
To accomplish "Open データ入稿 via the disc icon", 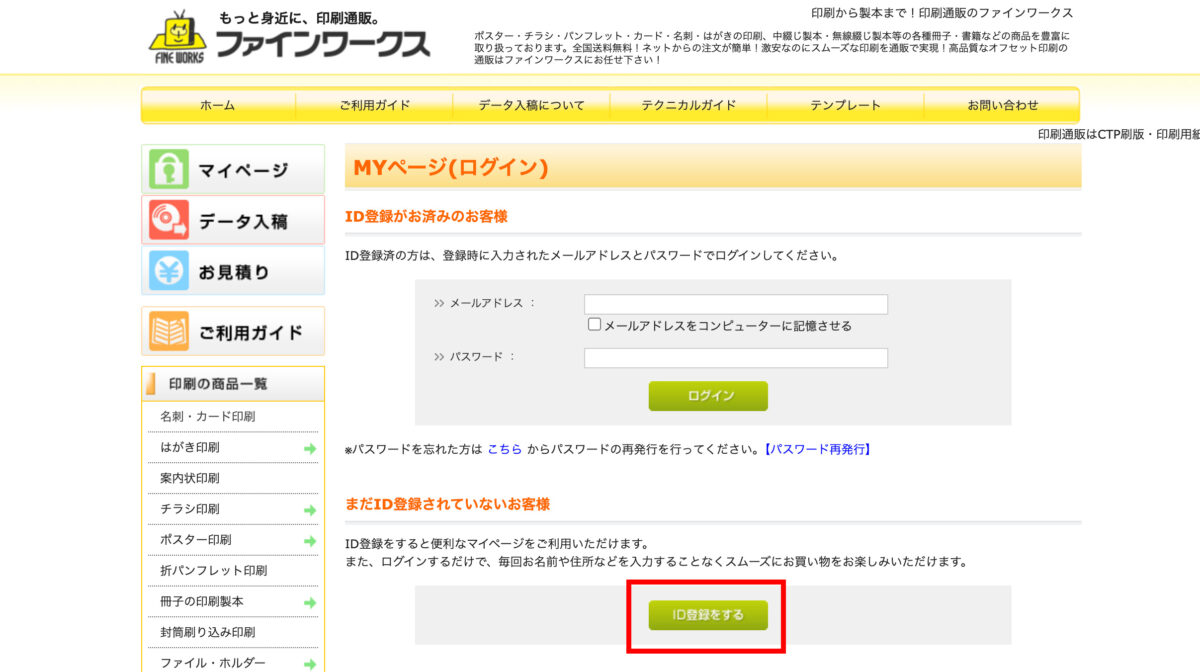I will pos(169,220).
